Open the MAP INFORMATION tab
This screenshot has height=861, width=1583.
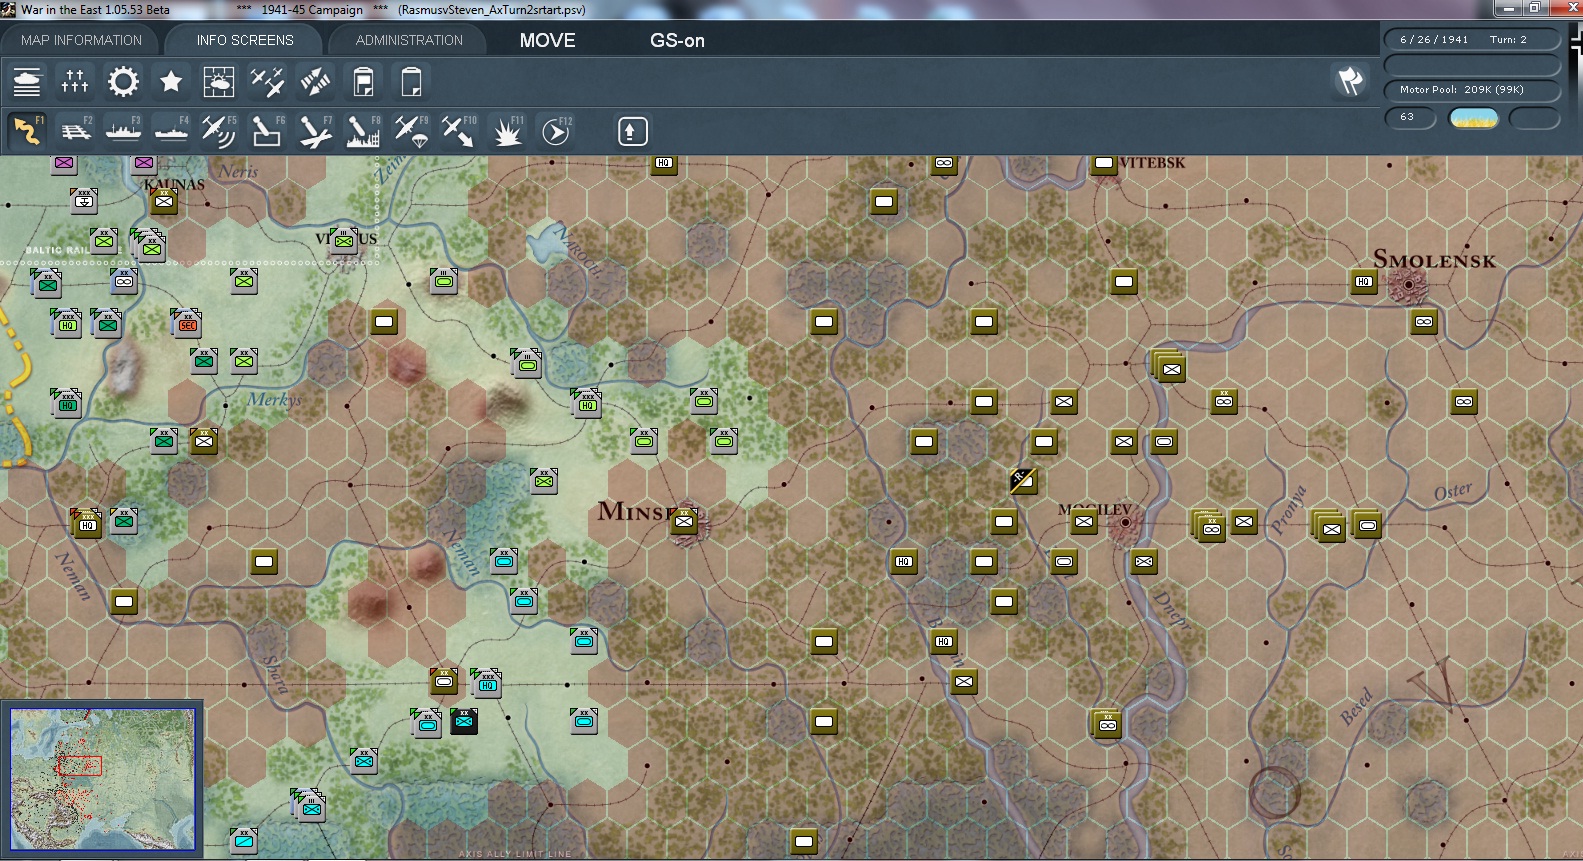point(82,40)
